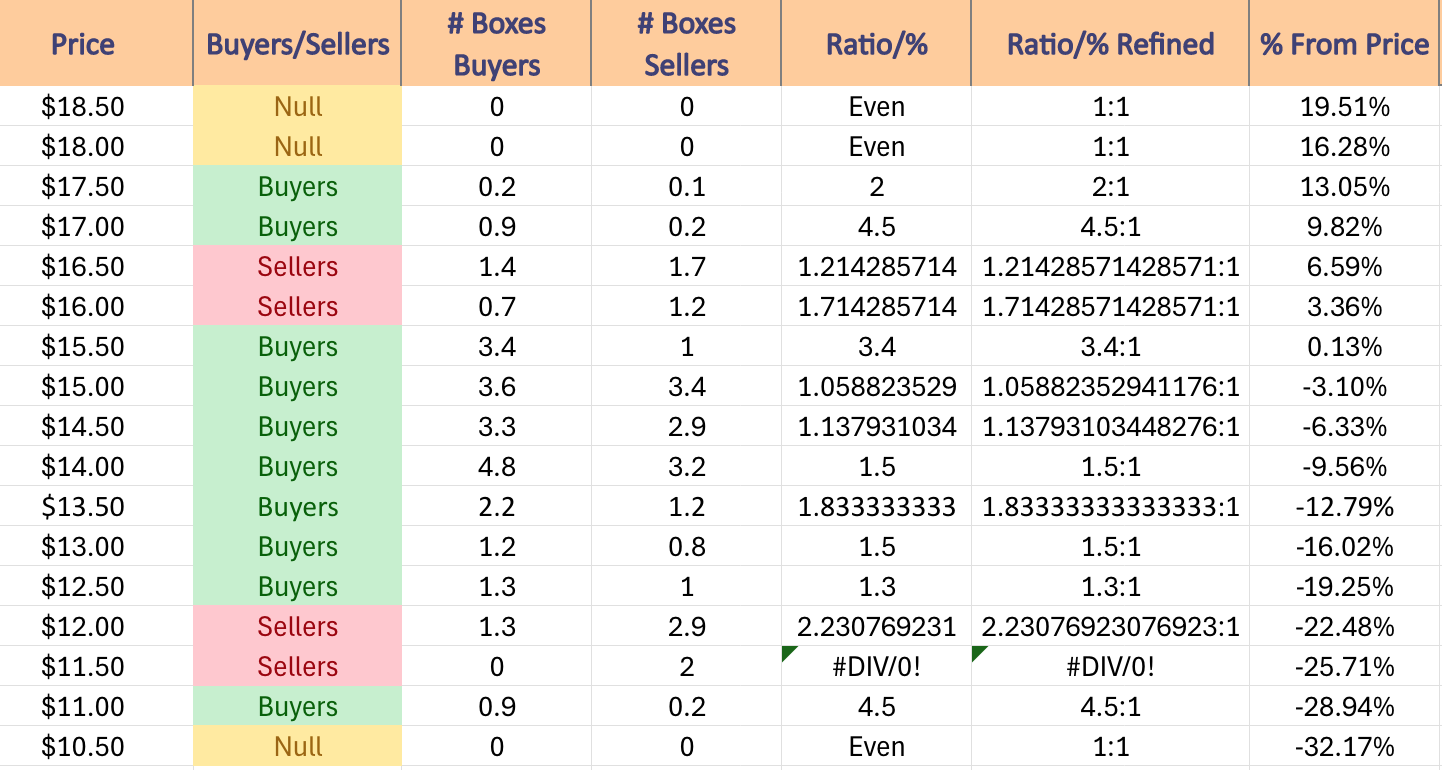
Task: Select the $15.50 price cell
Action: pos(97,347)
